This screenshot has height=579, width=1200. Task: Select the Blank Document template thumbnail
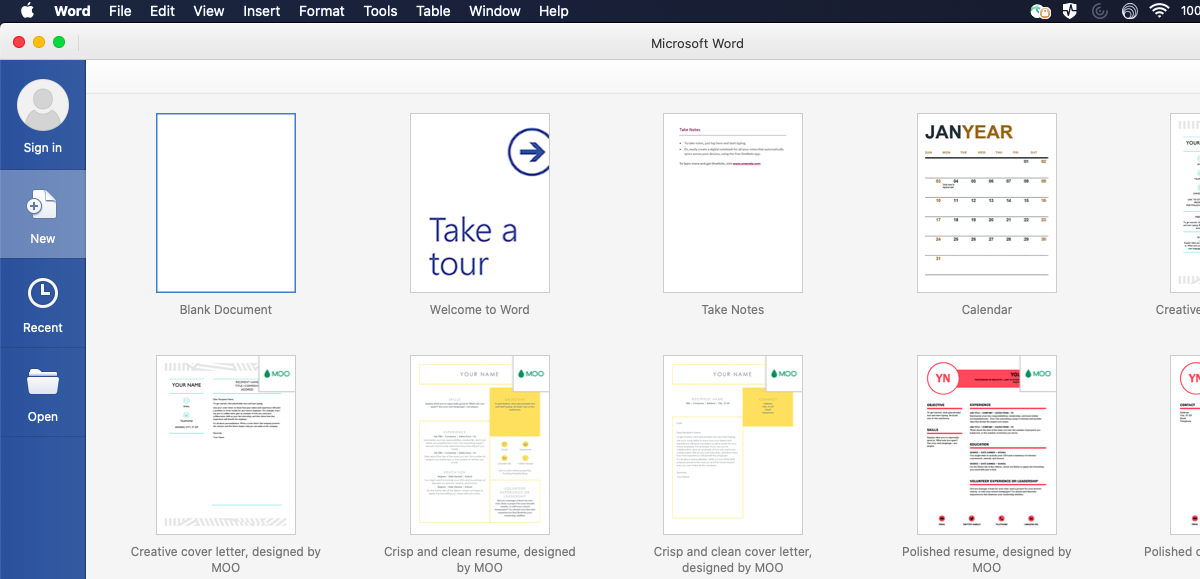pos(226,203)
